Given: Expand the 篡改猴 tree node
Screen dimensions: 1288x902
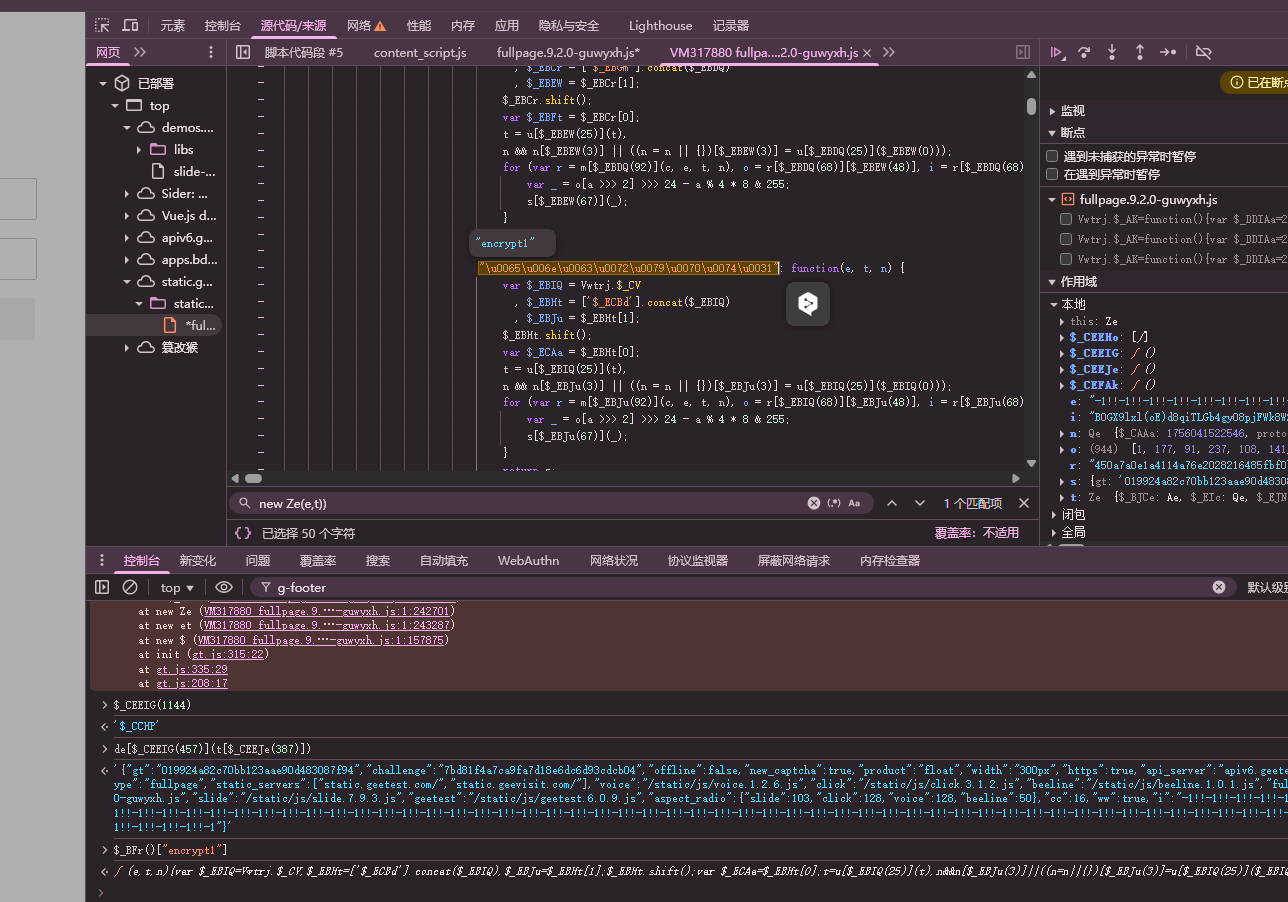Looking at the screenshot, I should (x=127, y=347).
